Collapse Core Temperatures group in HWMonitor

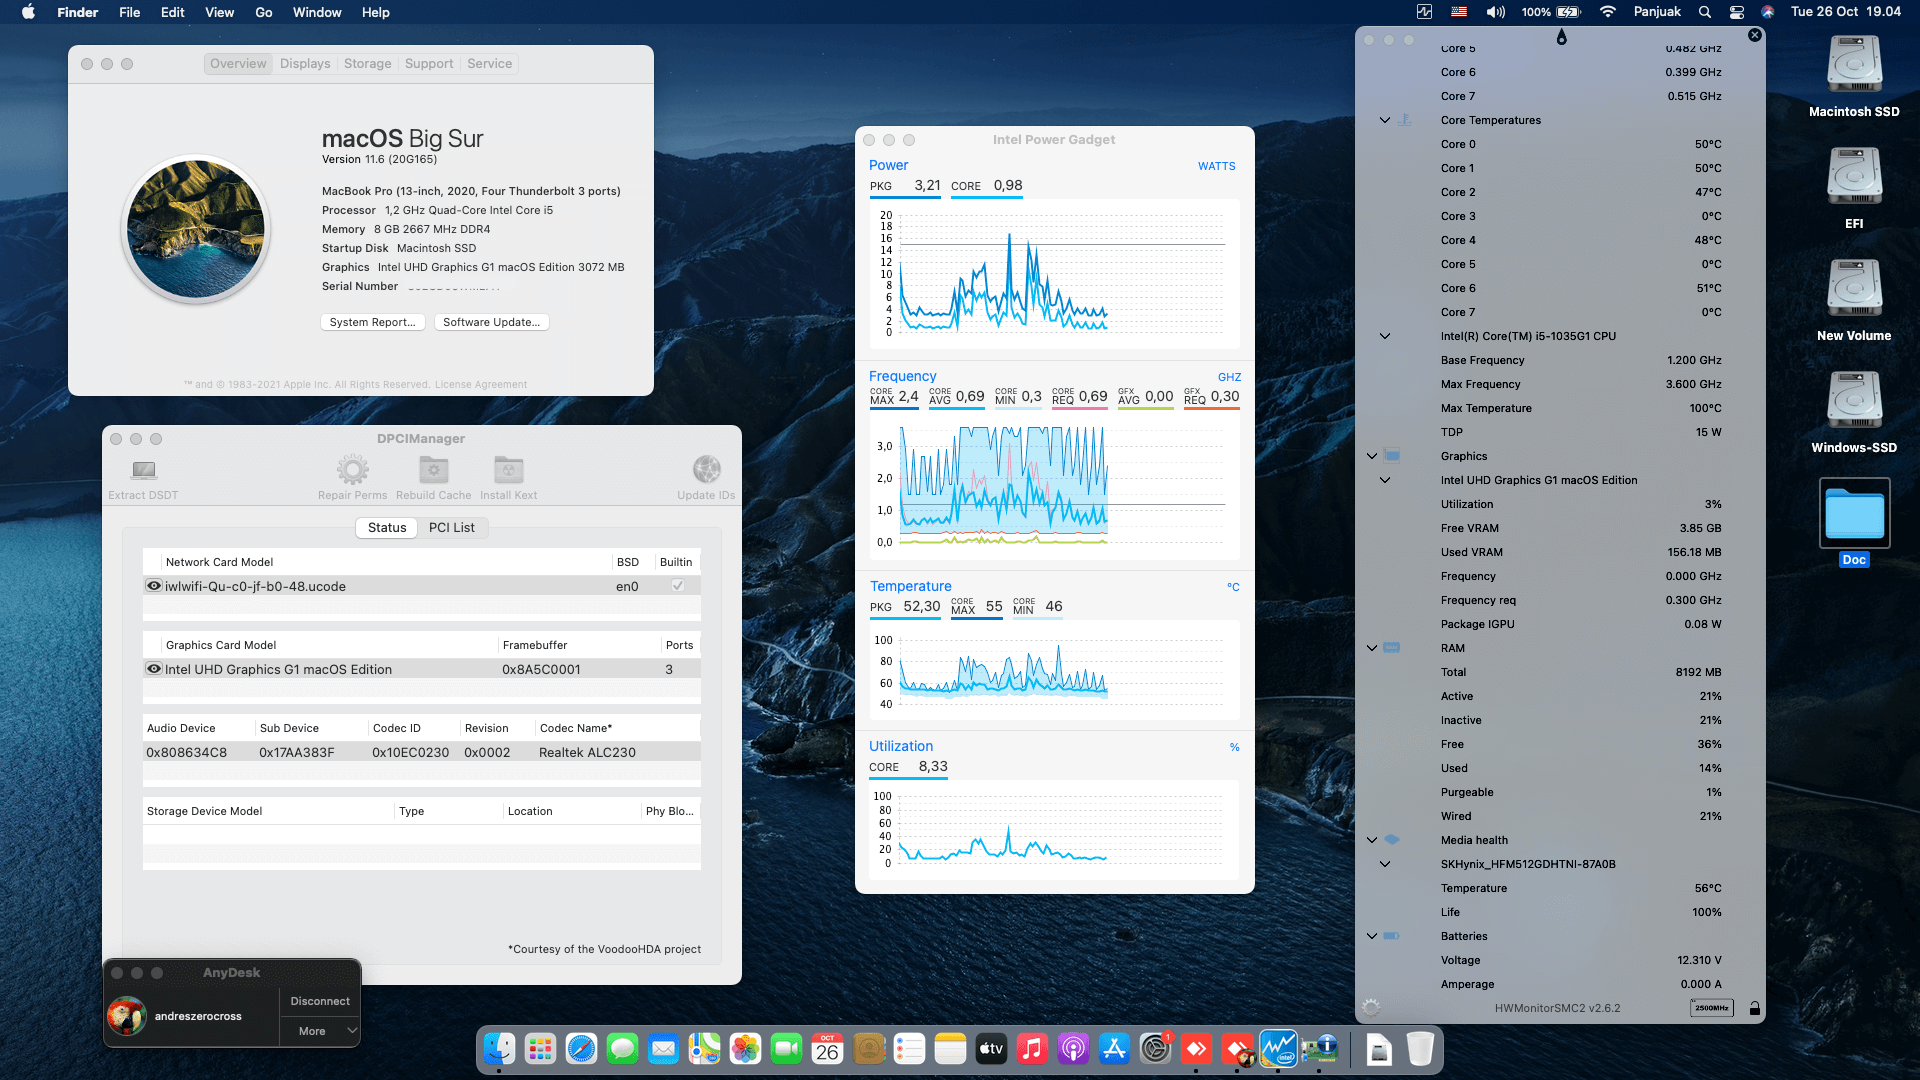[1385, 120]
